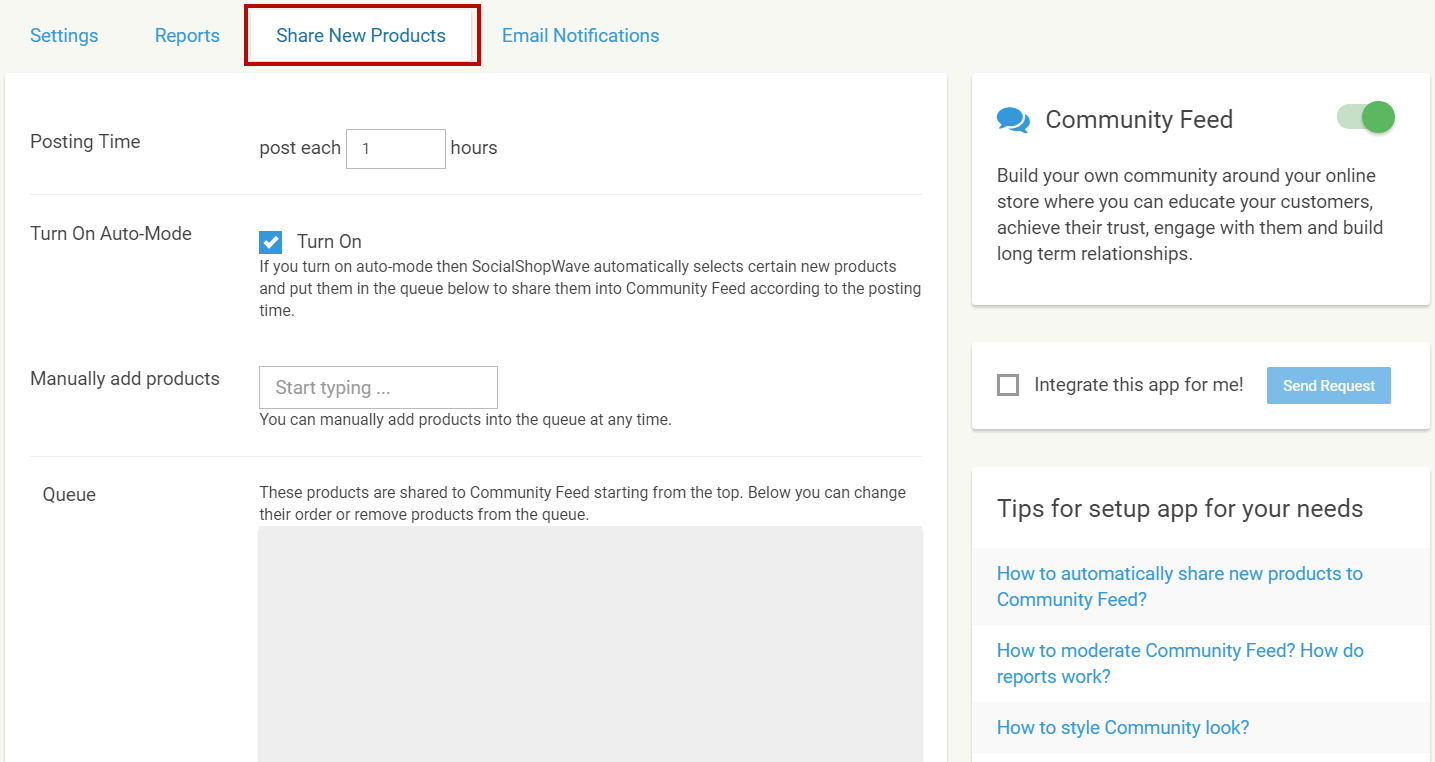Click the Turn On Auto-Mode label
Screen dimensions: 1435x762
coord(111,234)
